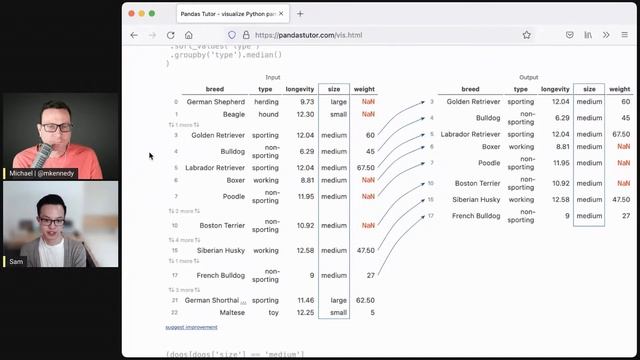
Task: Show more toolbar tools chevron
Action: tap(606, 35)
